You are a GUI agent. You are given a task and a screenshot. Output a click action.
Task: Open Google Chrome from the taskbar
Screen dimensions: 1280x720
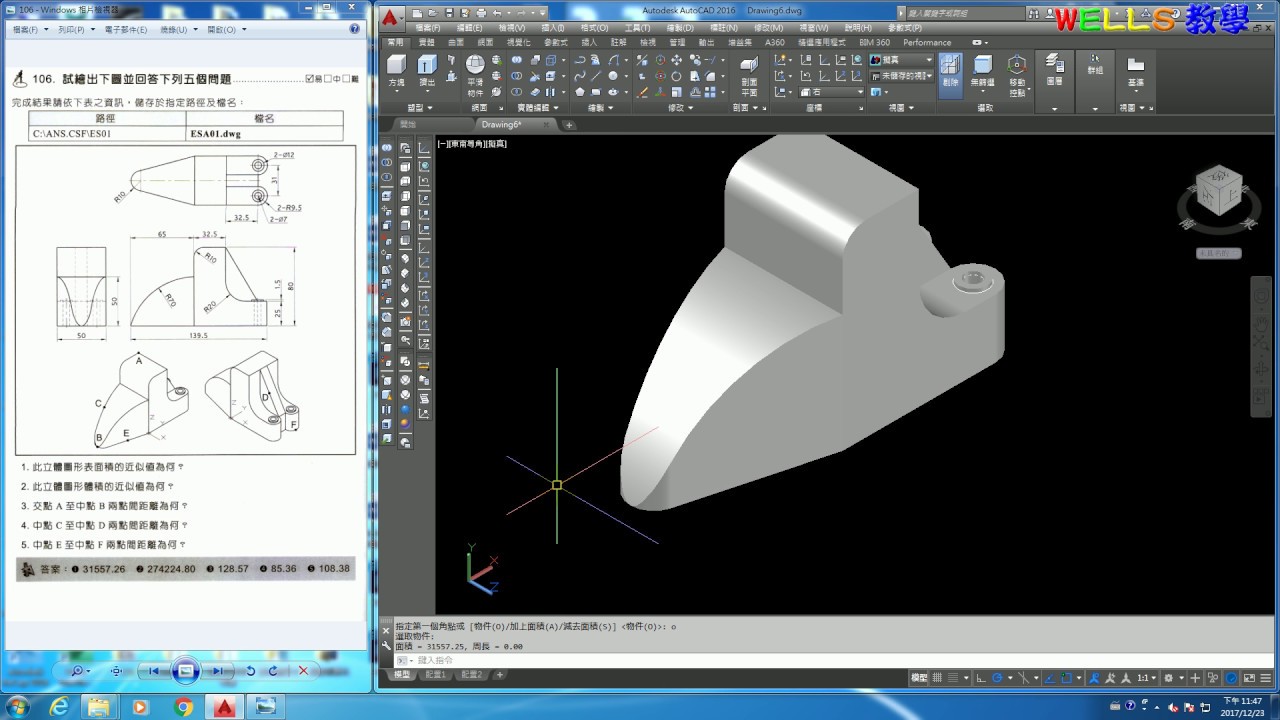pyautogui.click(x=183, y=707)
